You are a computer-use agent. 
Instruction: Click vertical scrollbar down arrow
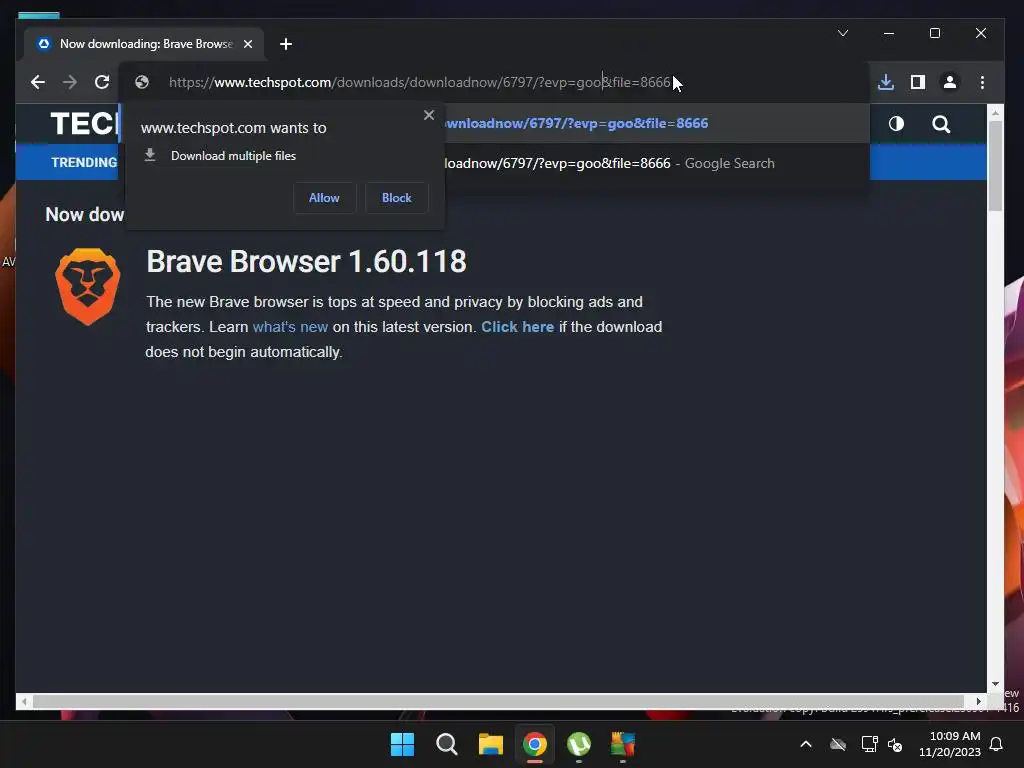995,684
